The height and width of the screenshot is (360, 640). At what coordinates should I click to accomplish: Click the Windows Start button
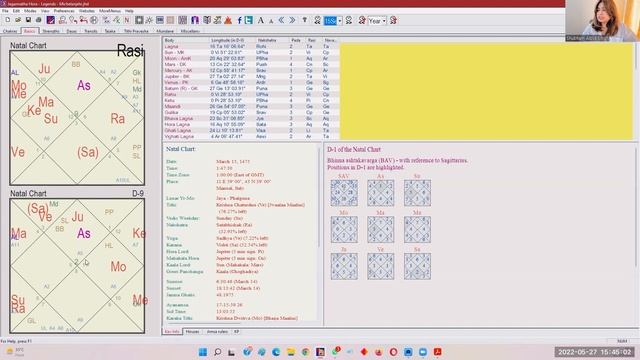click(x=203, y=352)
